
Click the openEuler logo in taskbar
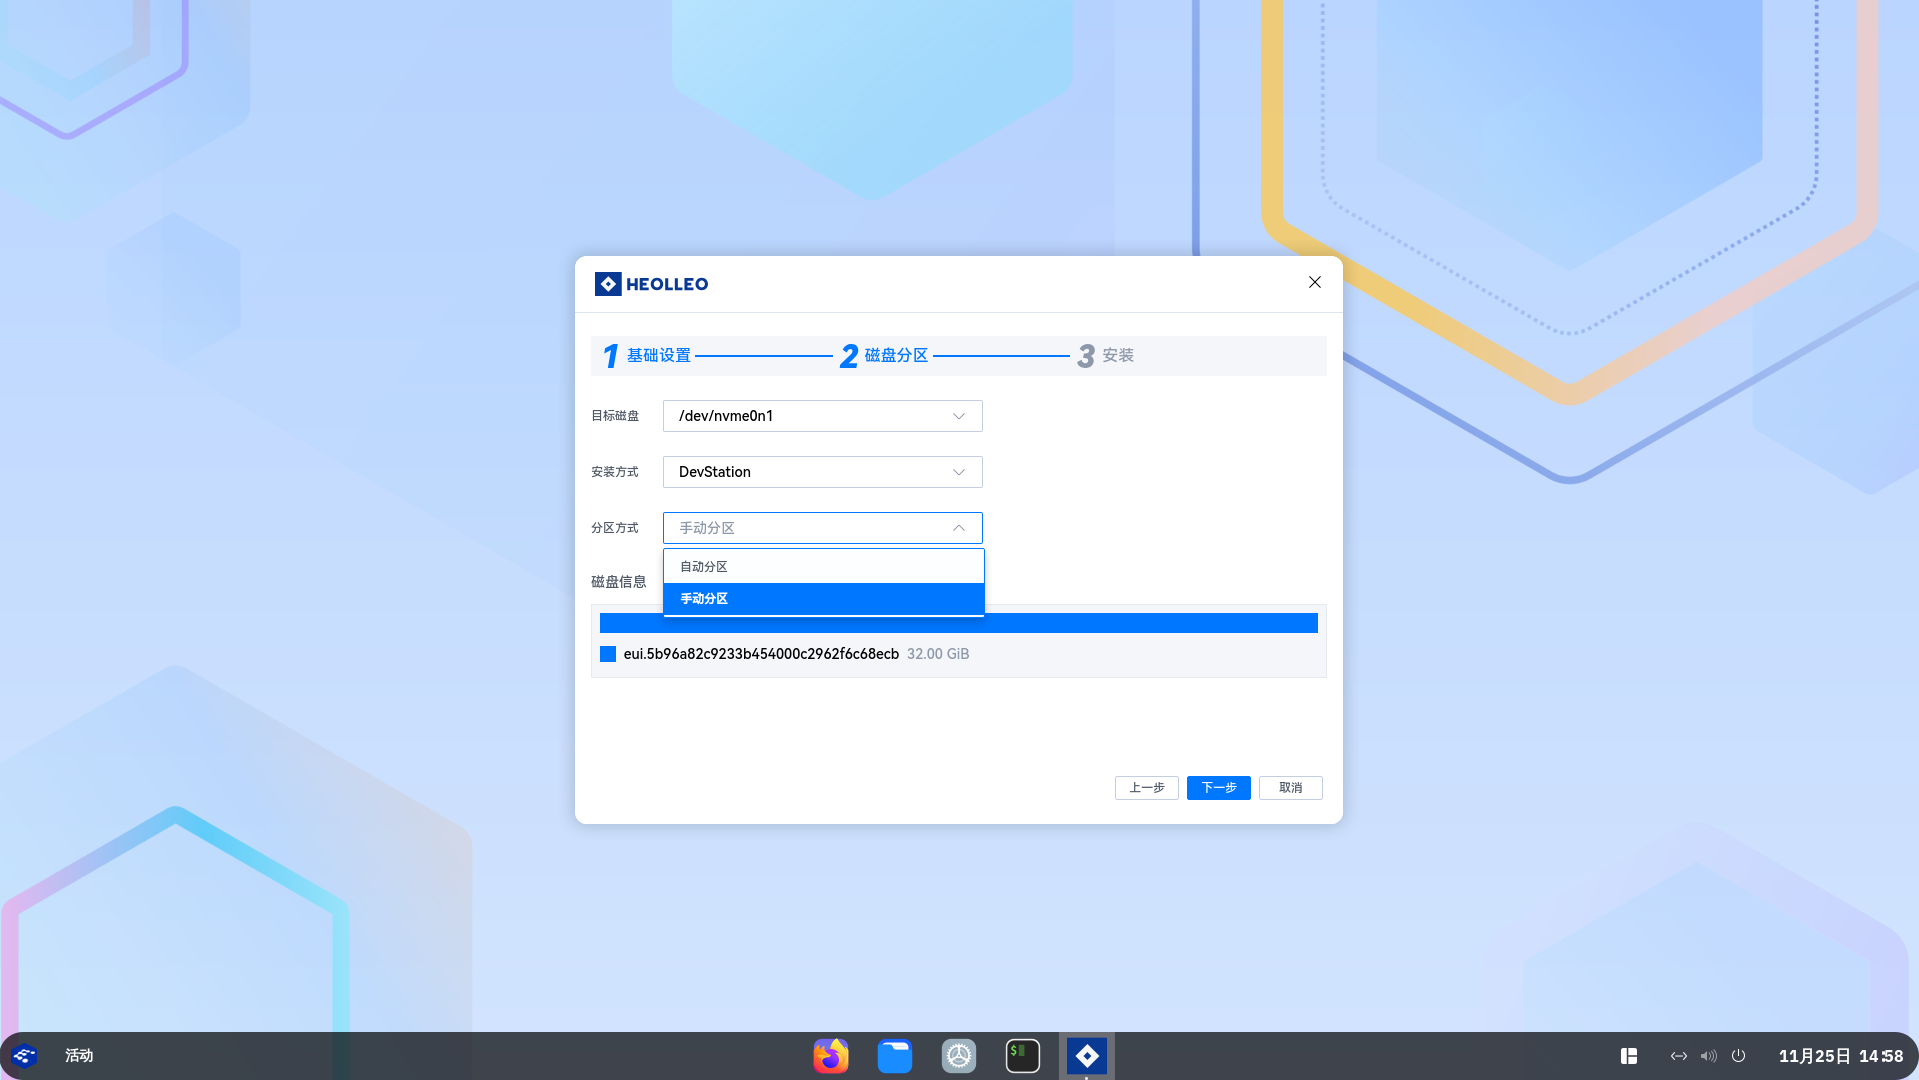(24, 1056)
